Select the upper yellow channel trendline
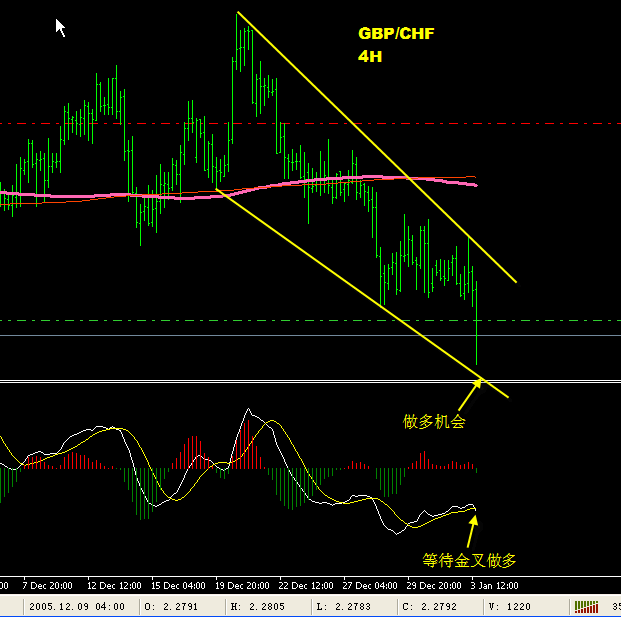Image resolution: width=621 pixels, height=617 pixels. point(376,147)
